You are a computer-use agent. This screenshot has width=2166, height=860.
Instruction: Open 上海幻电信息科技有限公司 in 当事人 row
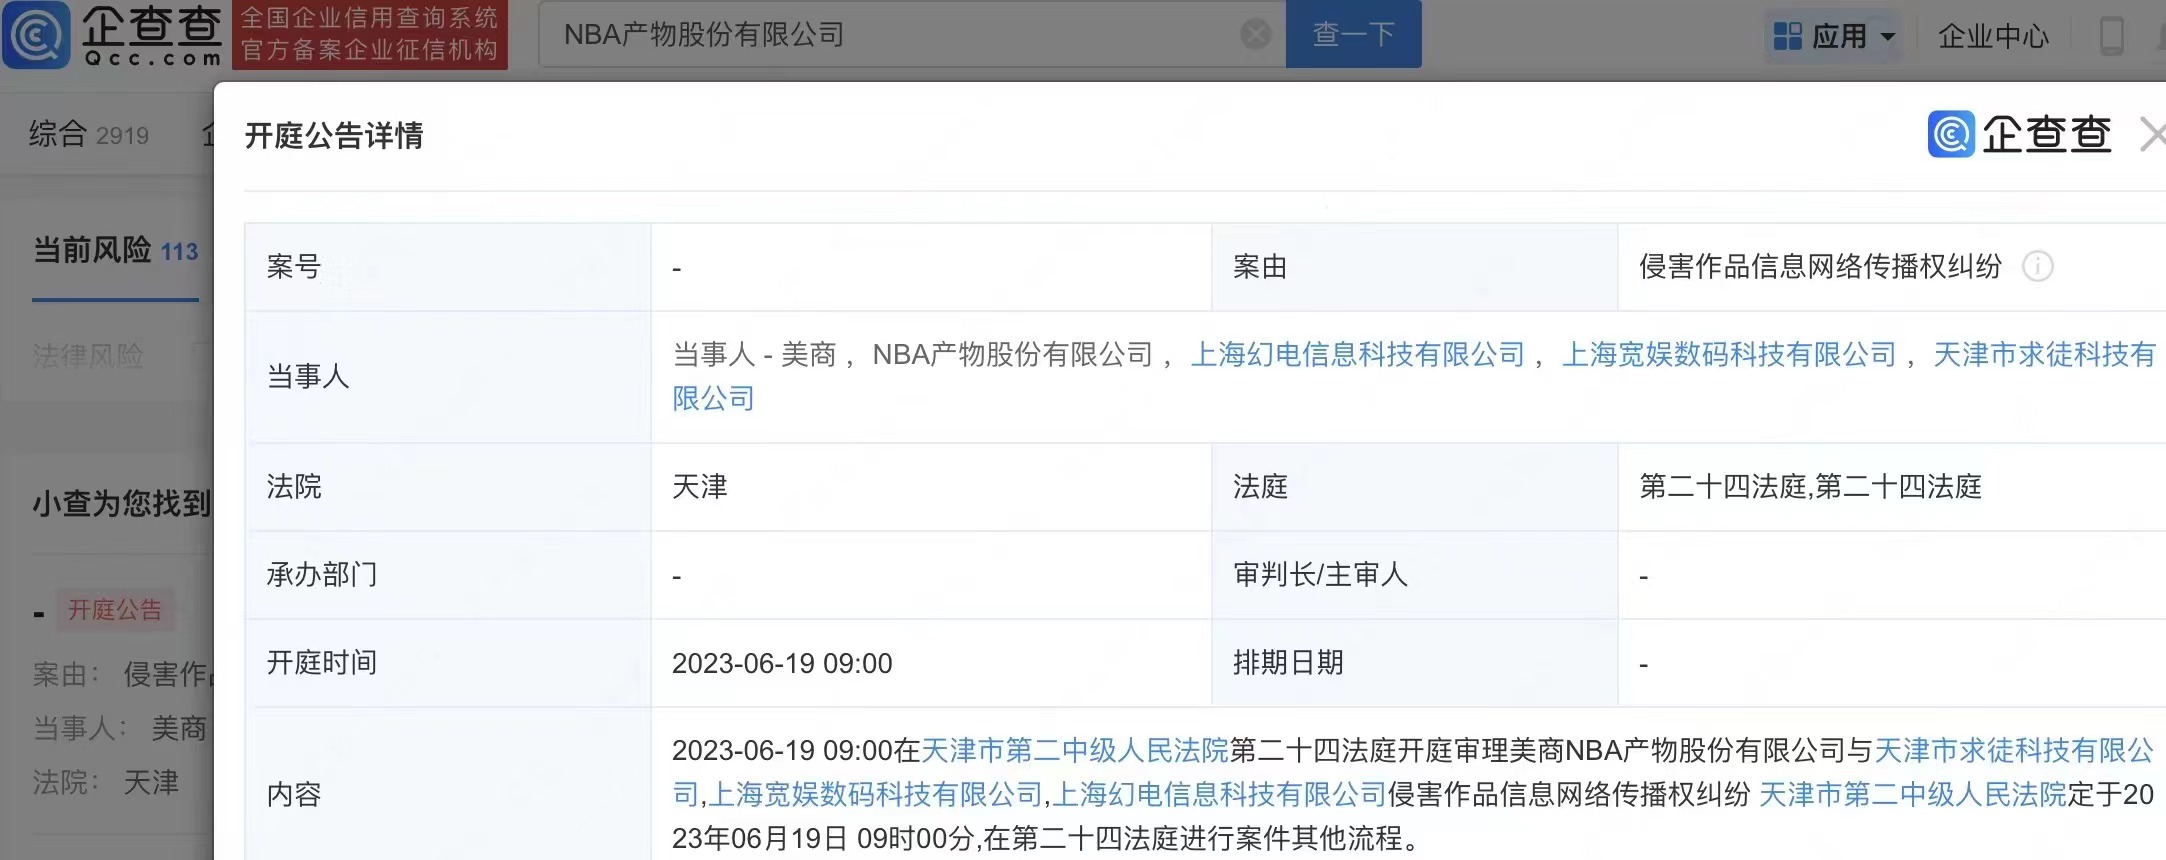point(1357,354)
